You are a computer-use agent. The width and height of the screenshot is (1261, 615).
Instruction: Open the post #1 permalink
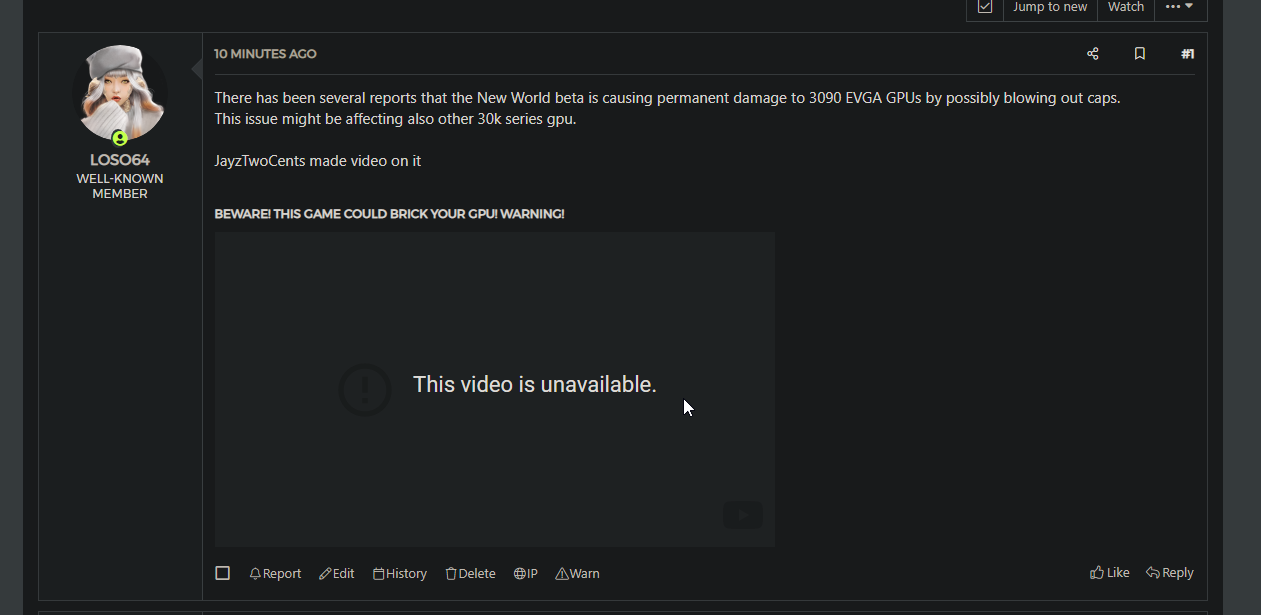(x=1187, y=54)
